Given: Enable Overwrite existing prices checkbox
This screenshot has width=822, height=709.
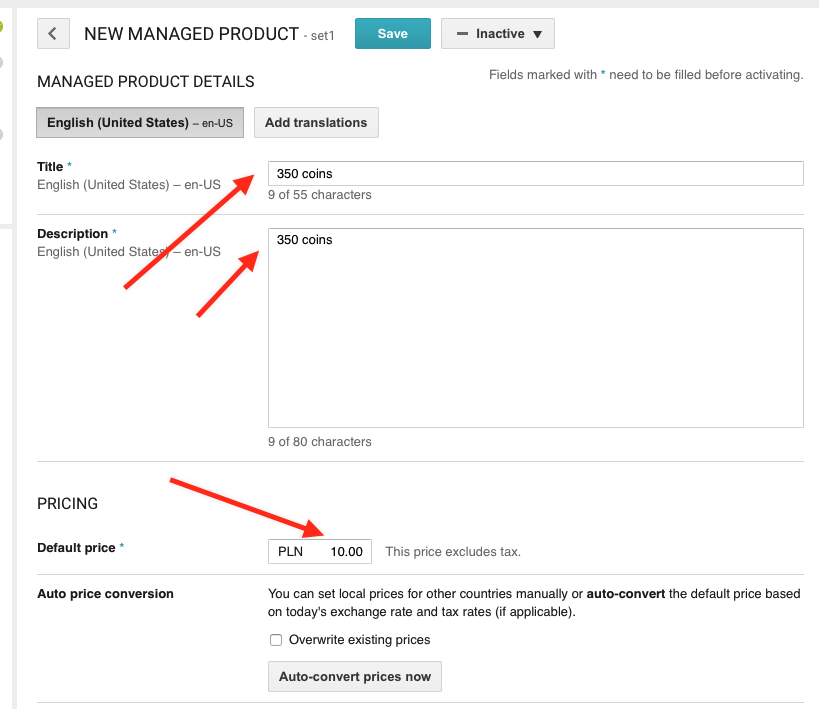Looking at the screenshot, I should 276,640.
